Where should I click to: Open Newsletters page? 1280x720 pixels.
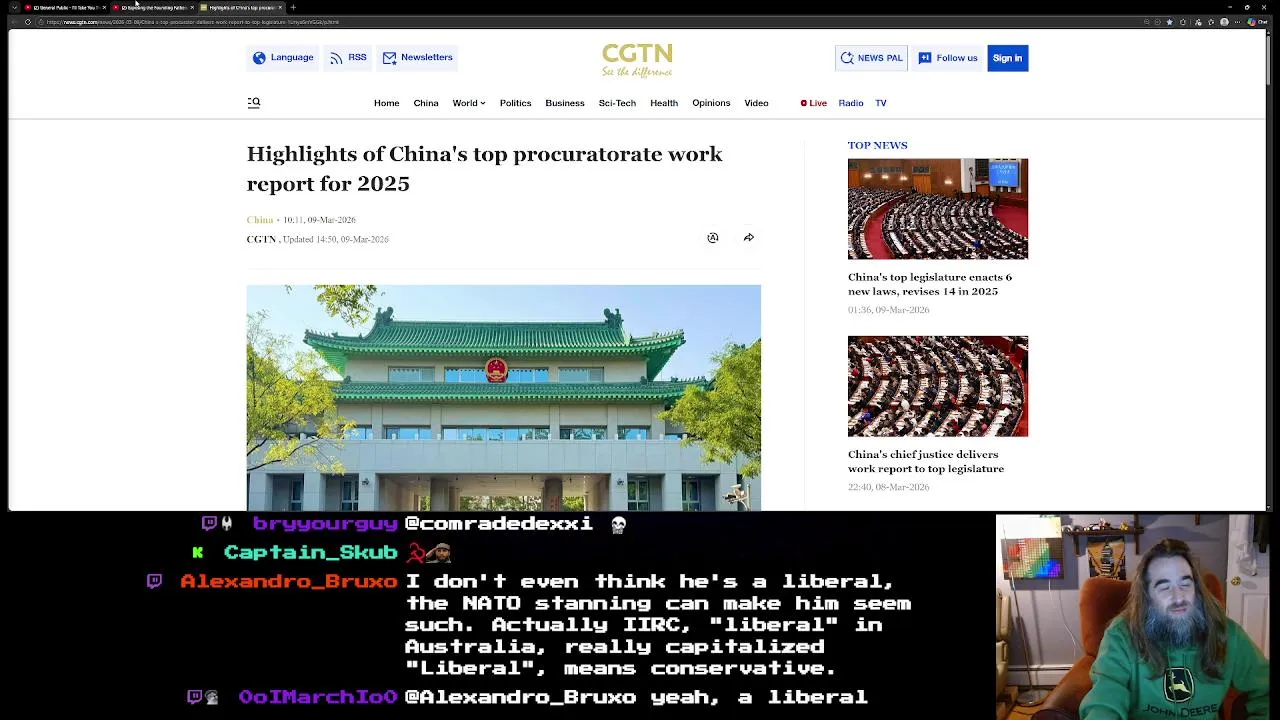pyautogui.click(x=417, y=57)
